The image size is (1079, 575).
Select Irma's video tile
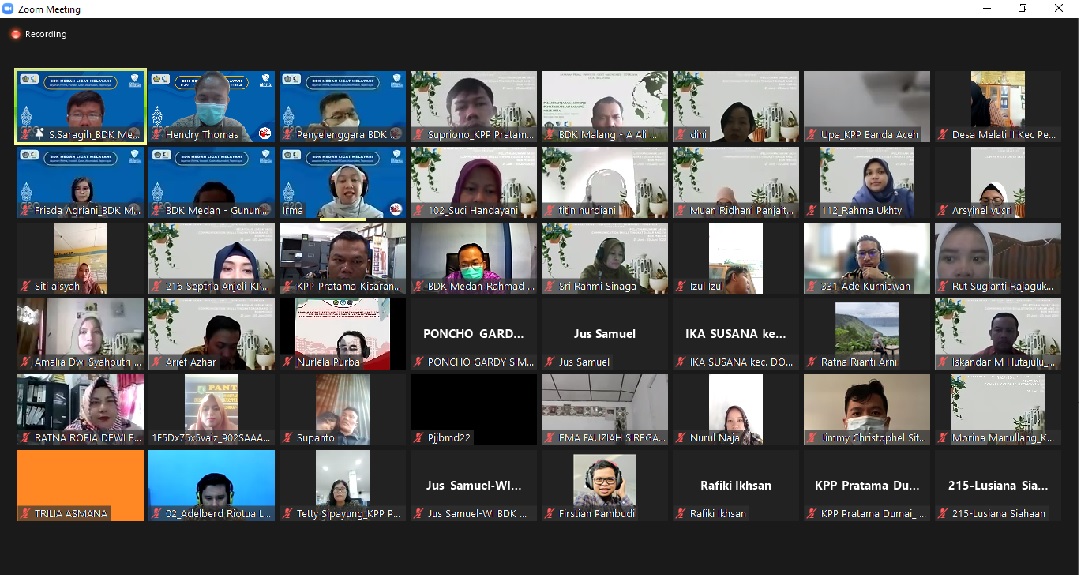tap(343, 182)
